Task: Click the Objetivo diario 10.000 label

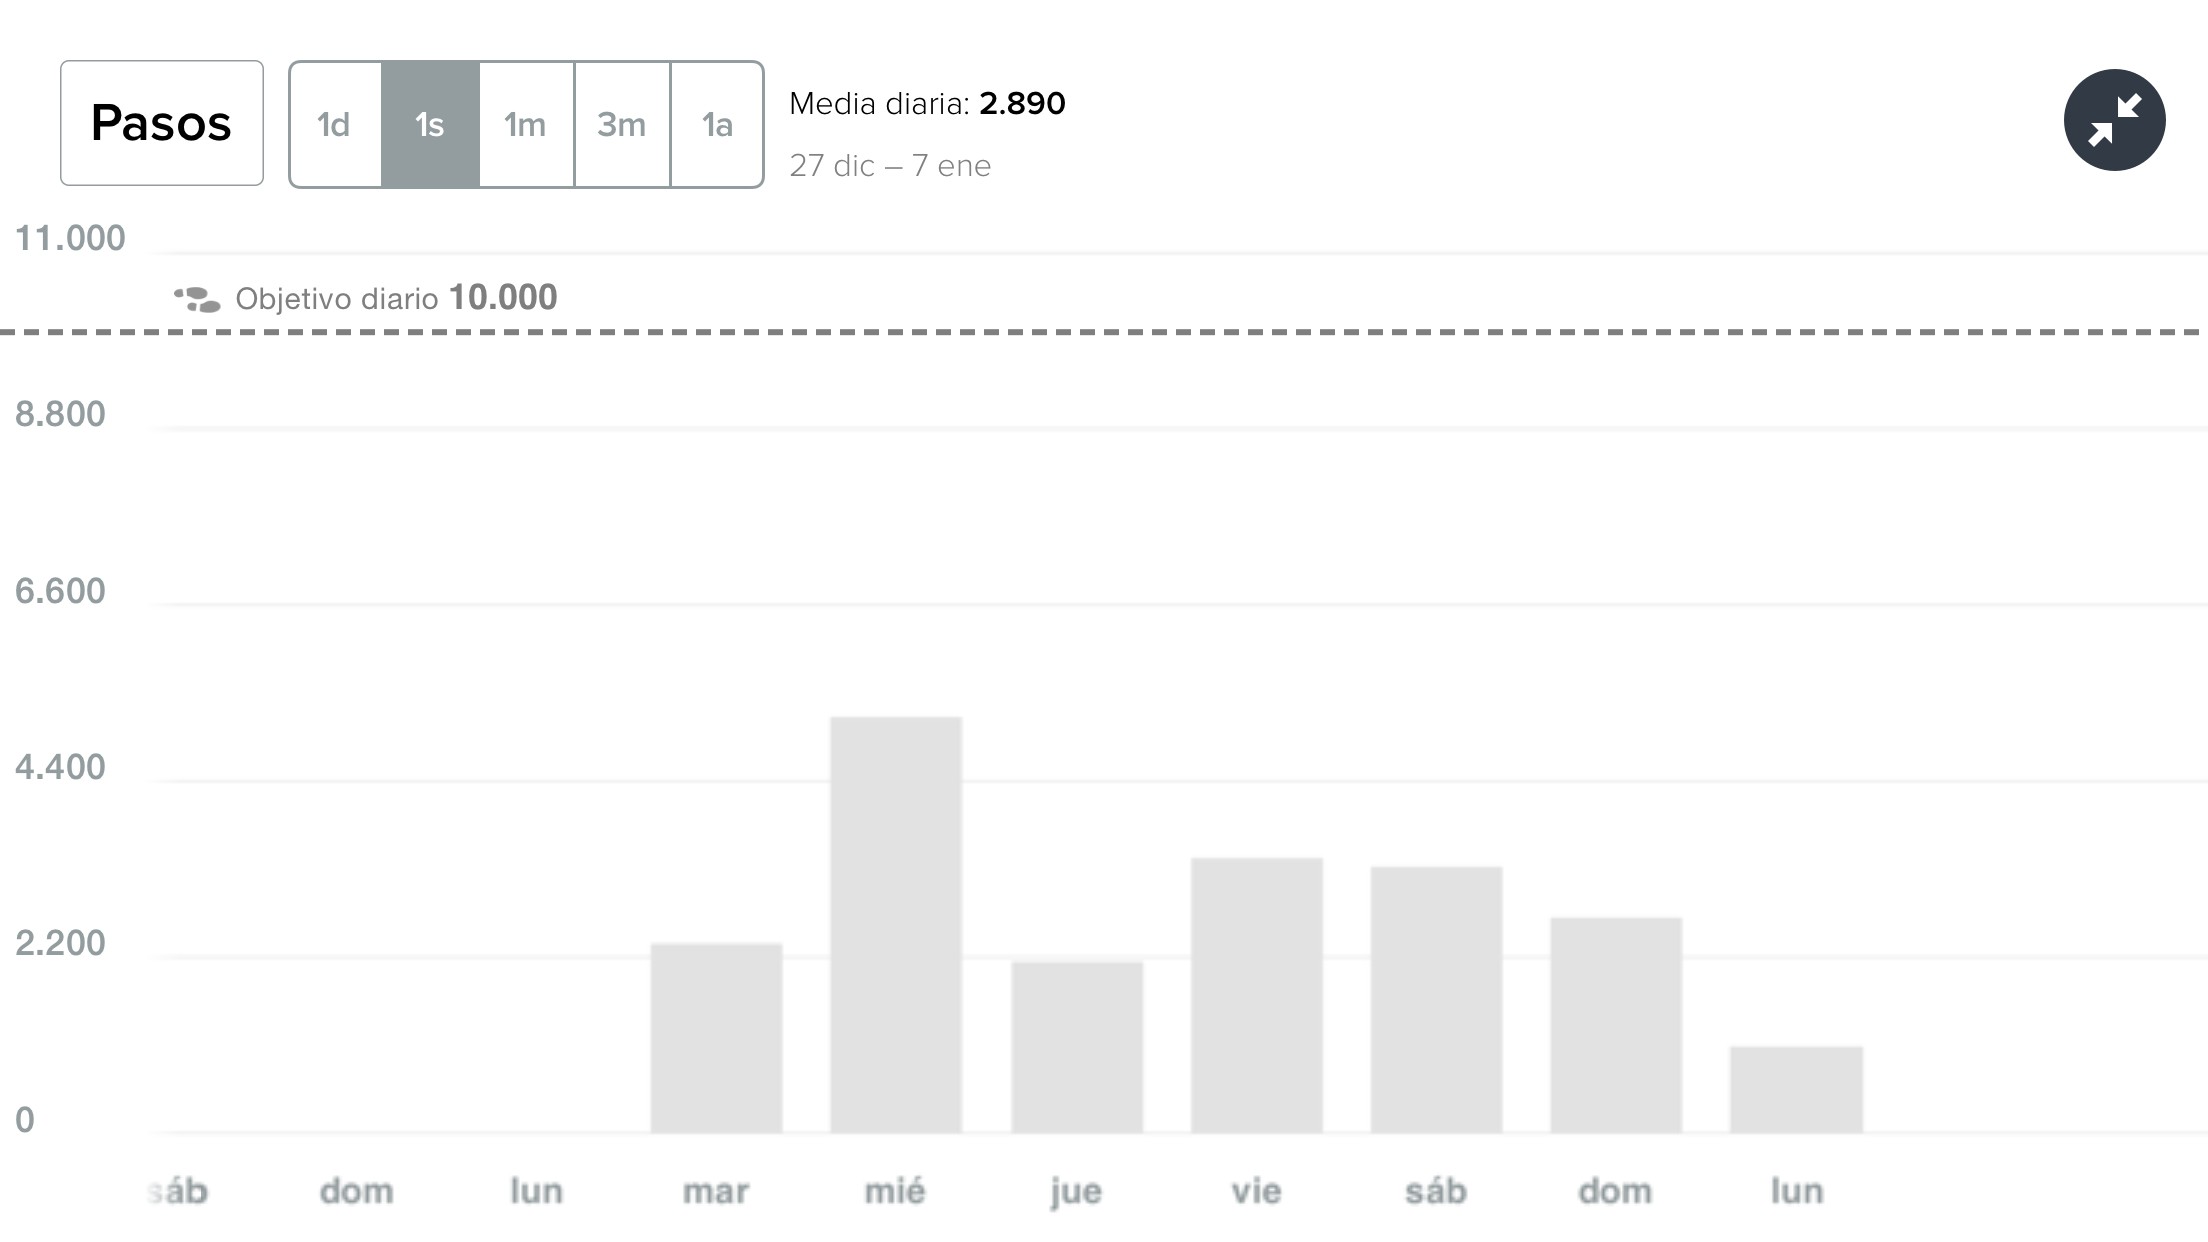Action: point(396,298)
